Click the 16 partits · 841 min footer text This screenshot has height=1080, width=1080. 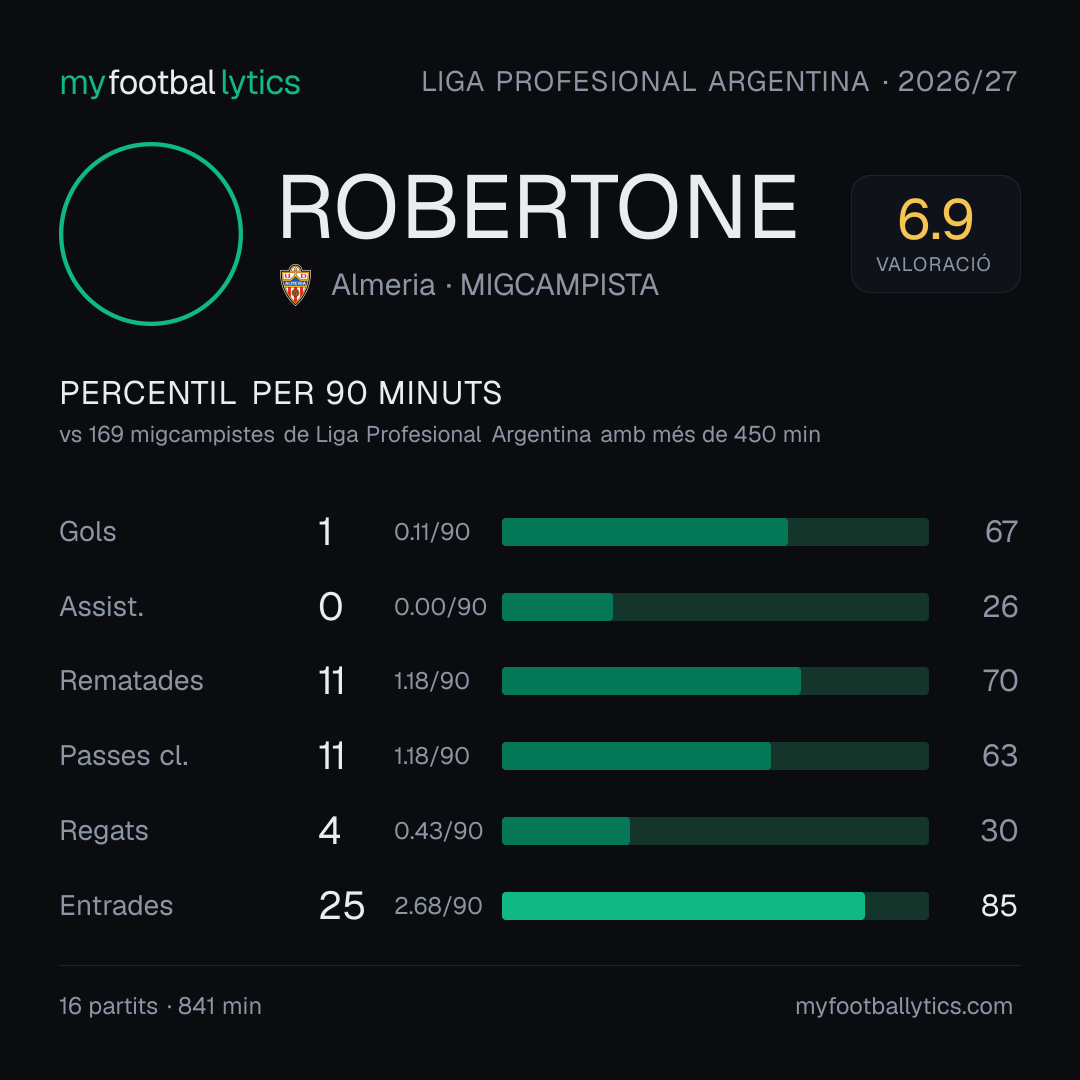[x=160, y=1006]
